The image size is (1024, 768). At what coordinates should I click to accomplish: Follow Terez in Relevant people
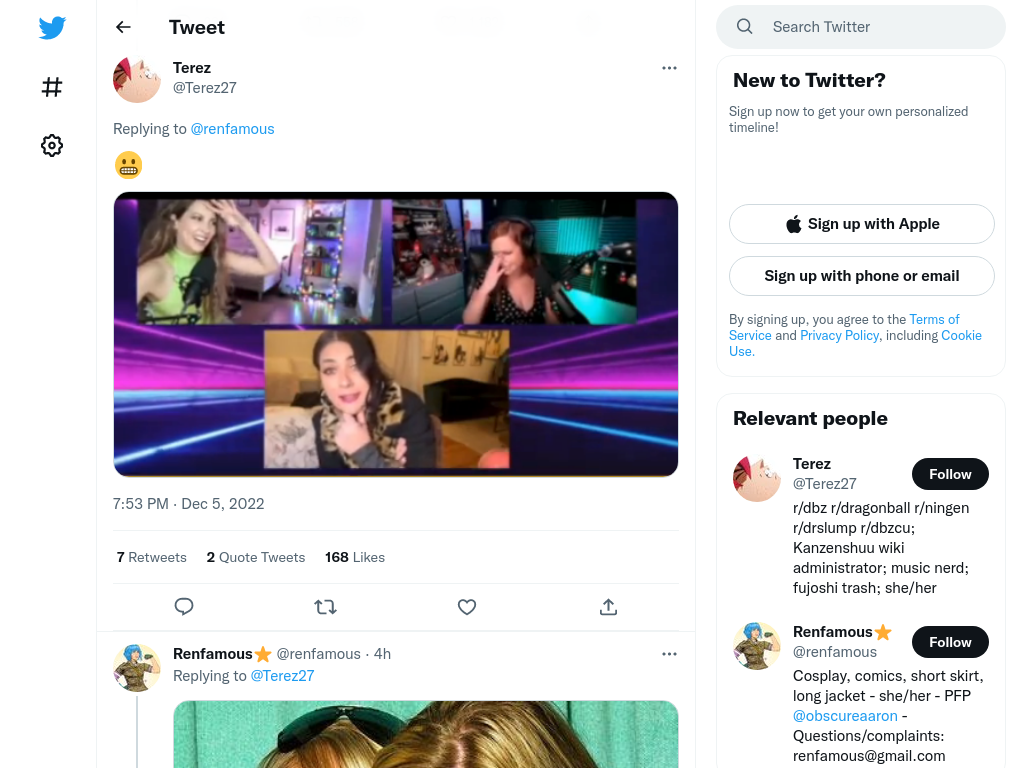coord(950,474)
